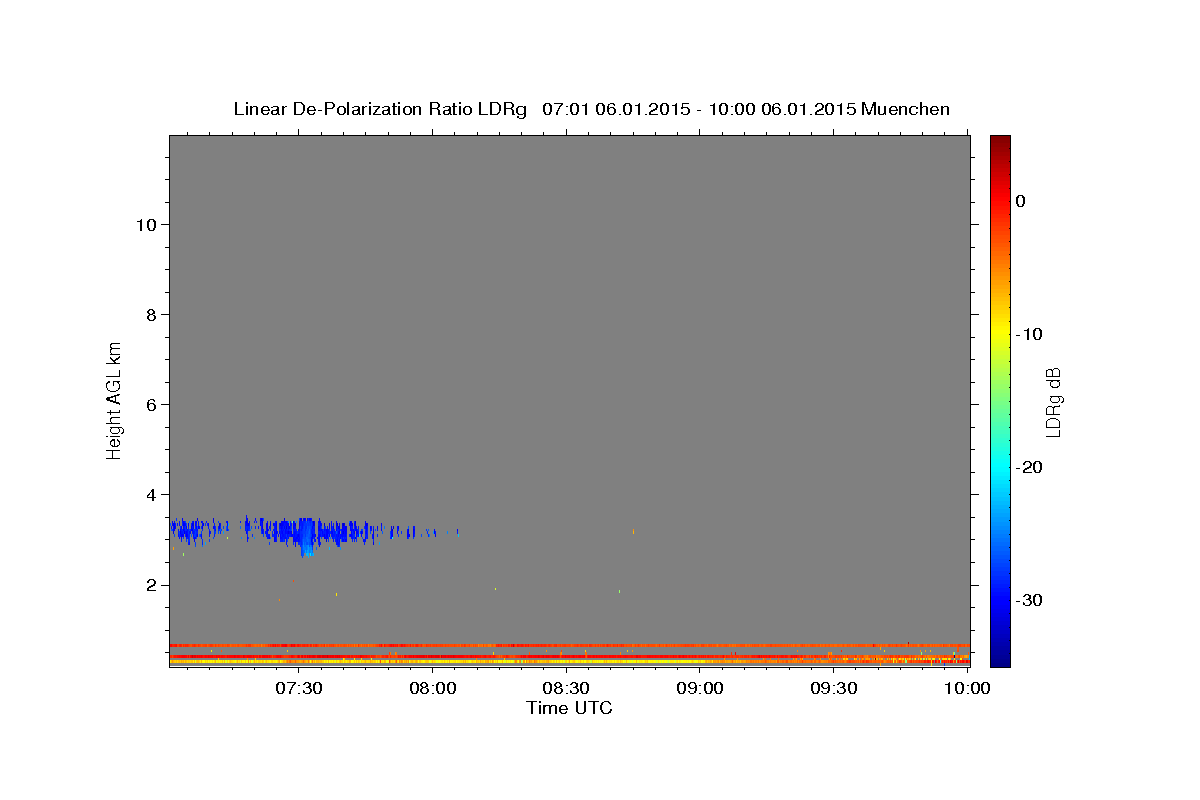The image size is (1200, 800).
Task: Click the height tick label 6
Action: coord(152,405)
